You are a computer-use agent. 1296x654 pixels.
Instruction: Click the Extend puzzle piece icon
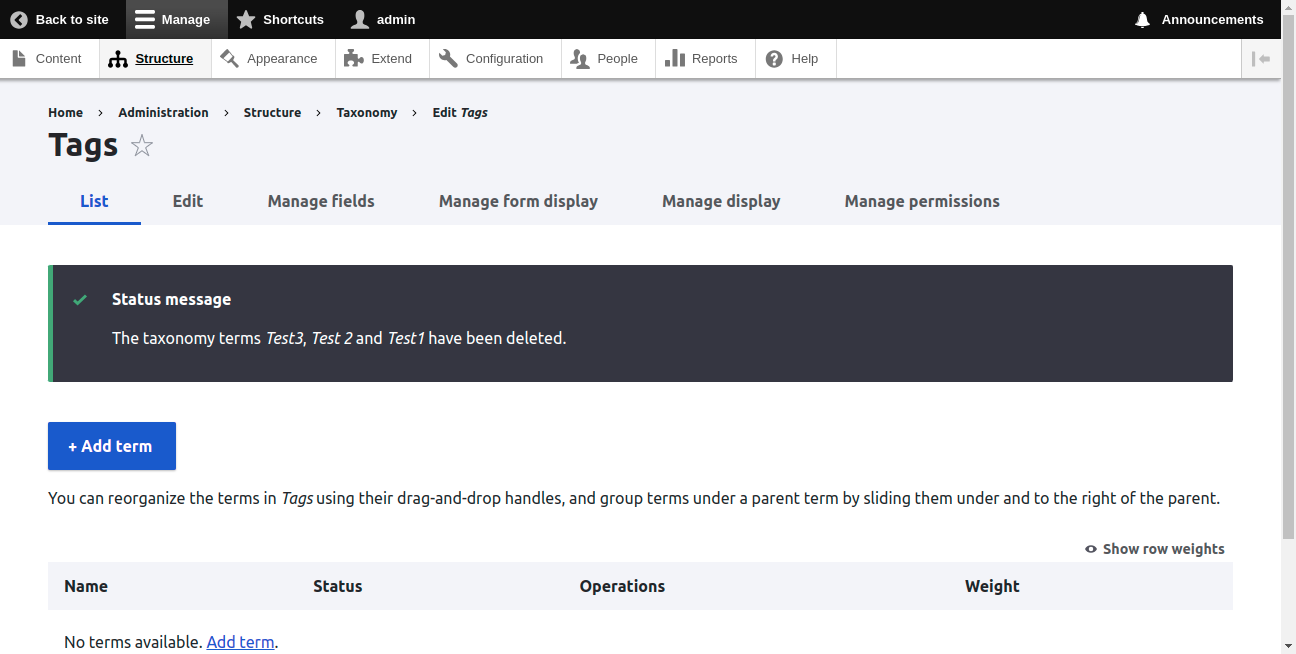tap(353, 59)
